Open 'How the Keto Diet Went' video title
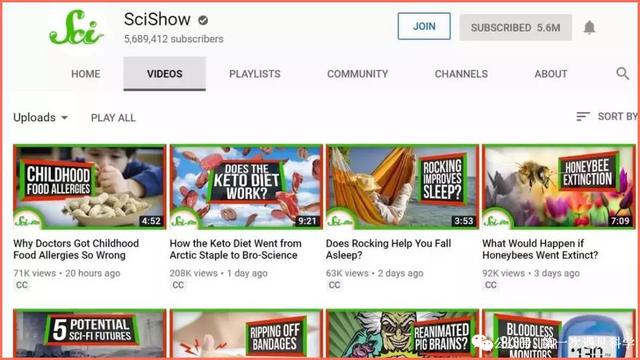Image resolution: width=640 pixels, height=360 pixels. click(236, 249)
